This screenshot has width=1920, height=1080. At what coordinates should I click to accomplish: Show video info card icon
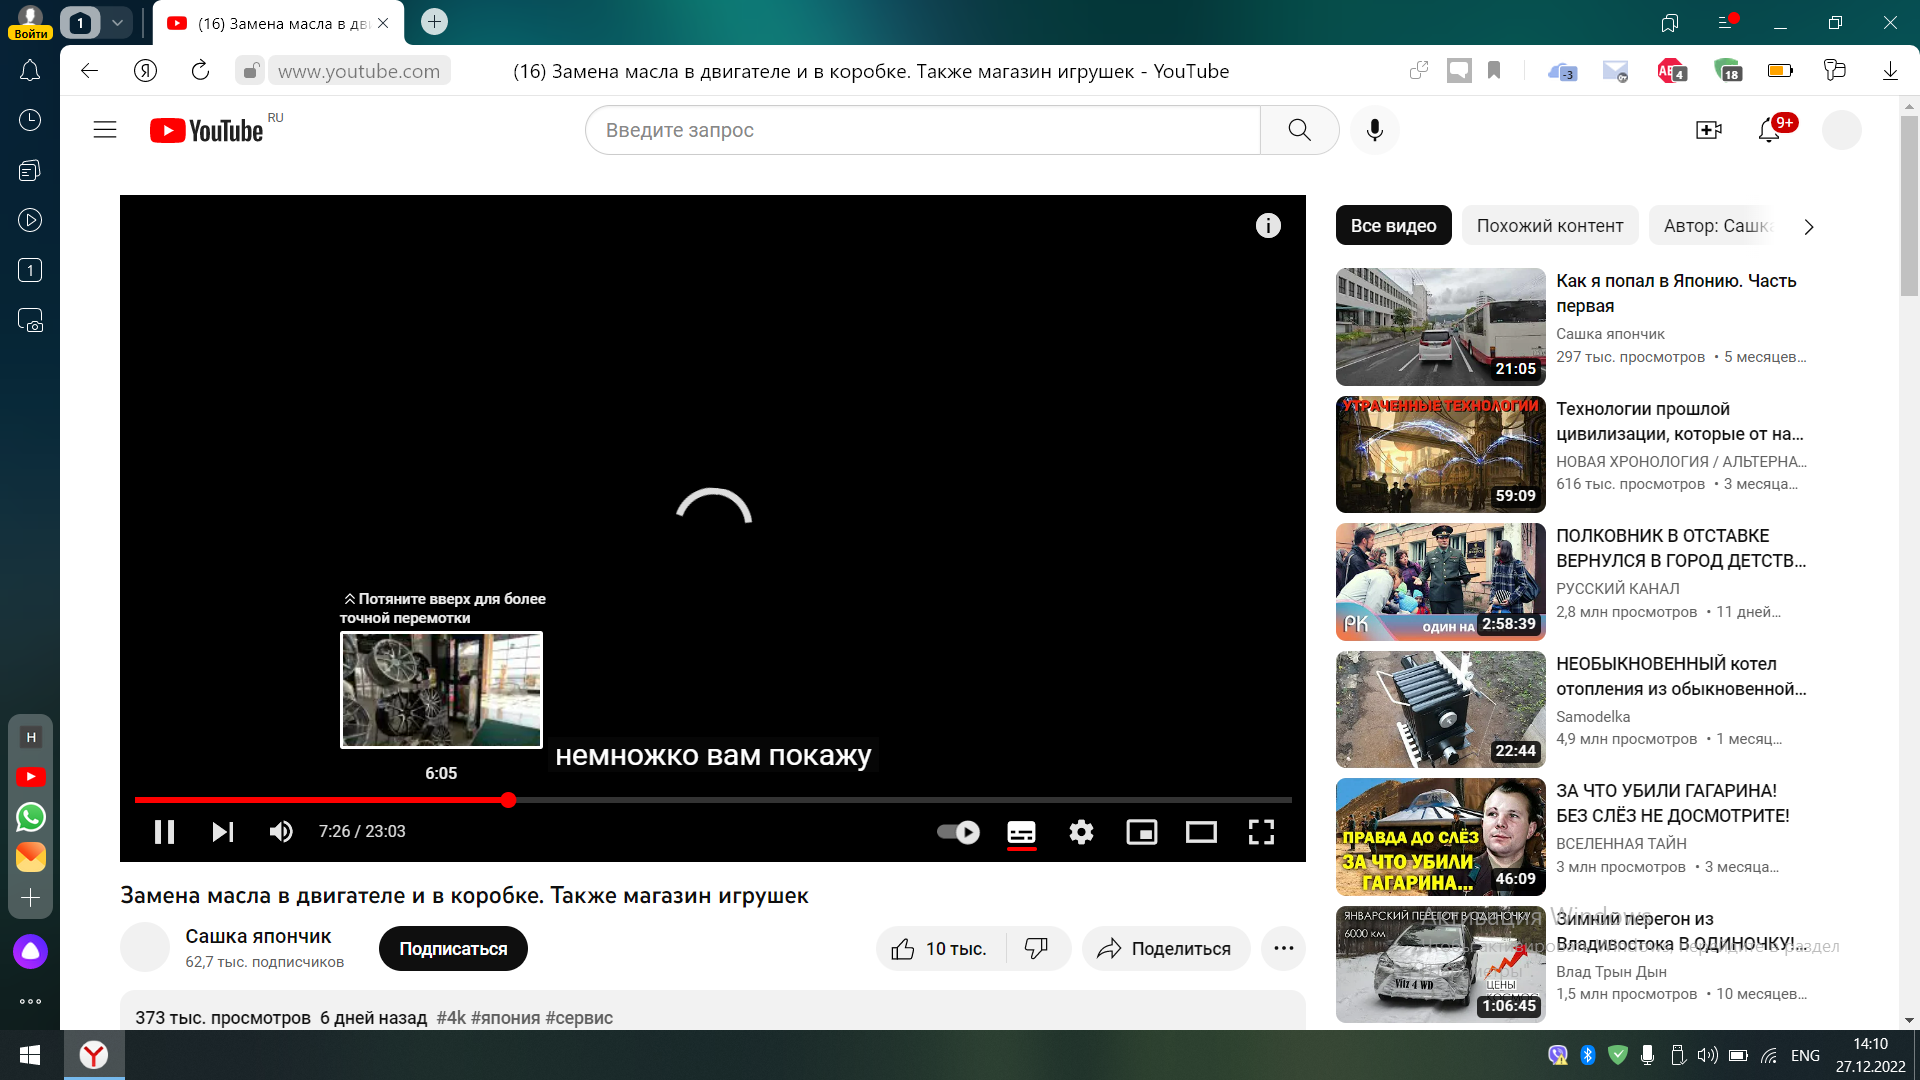1268,225
